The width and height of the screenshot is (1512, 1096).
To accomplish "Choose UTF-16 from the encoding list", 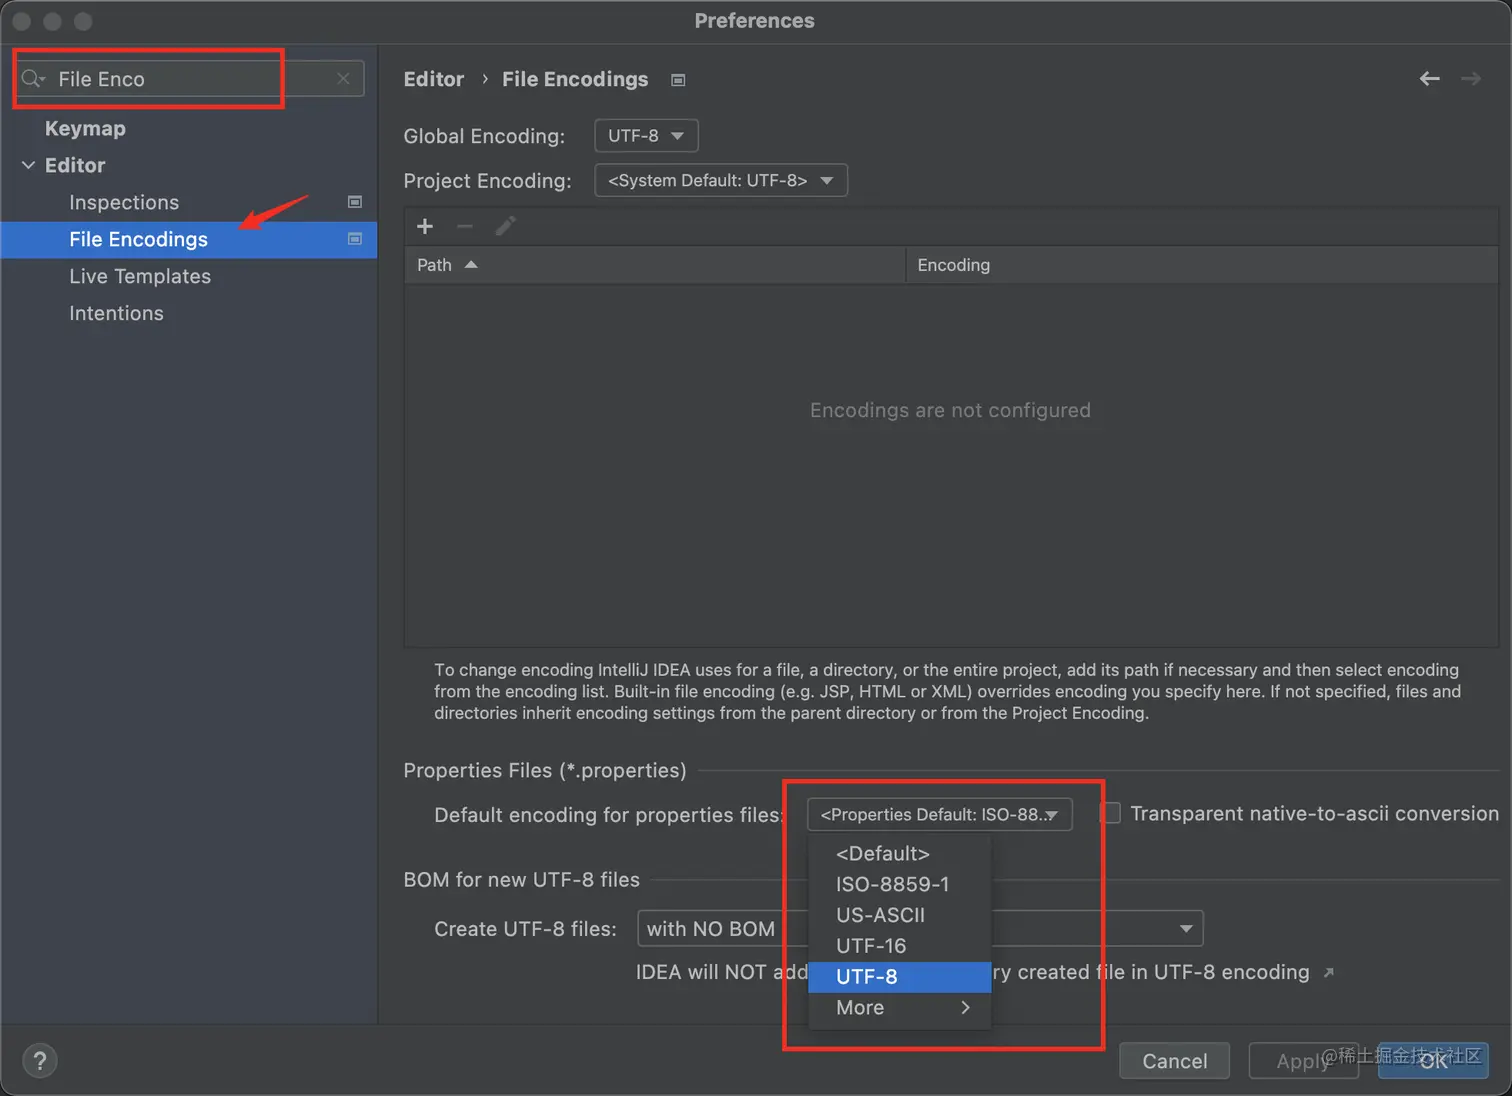I will (x=900, y=946).
